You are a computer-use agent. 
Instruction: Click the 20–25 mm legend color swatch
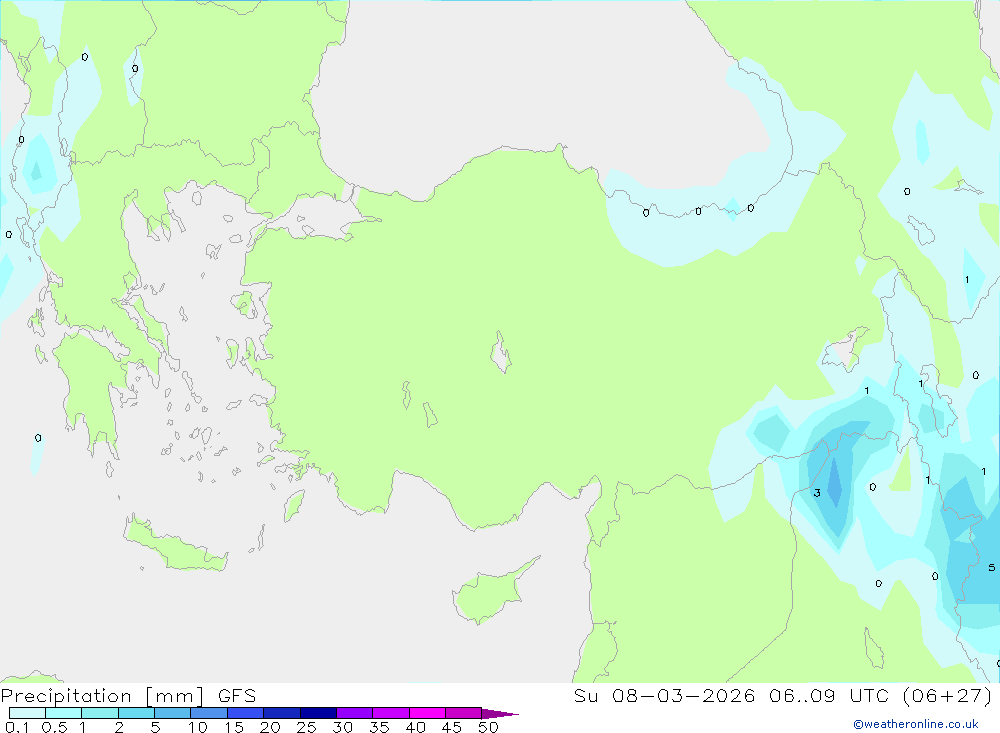coord(281,713)
